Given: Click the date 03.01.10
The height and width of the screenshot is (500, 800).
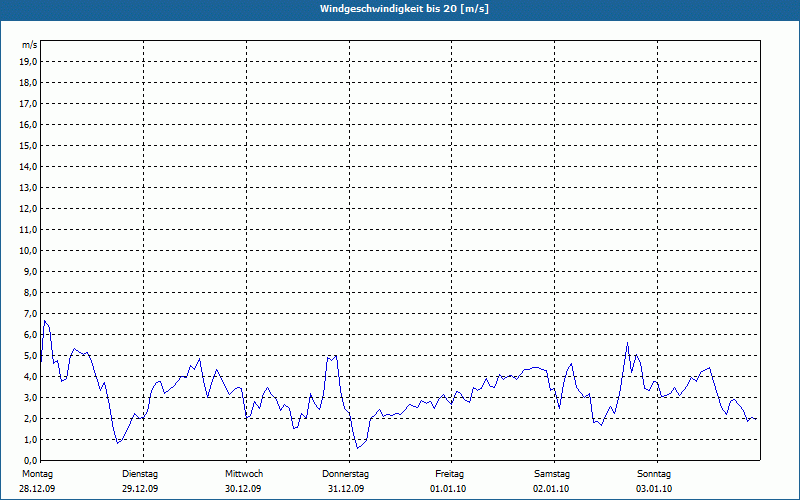Looking at the screenshot, I should [x=654, y=489].
